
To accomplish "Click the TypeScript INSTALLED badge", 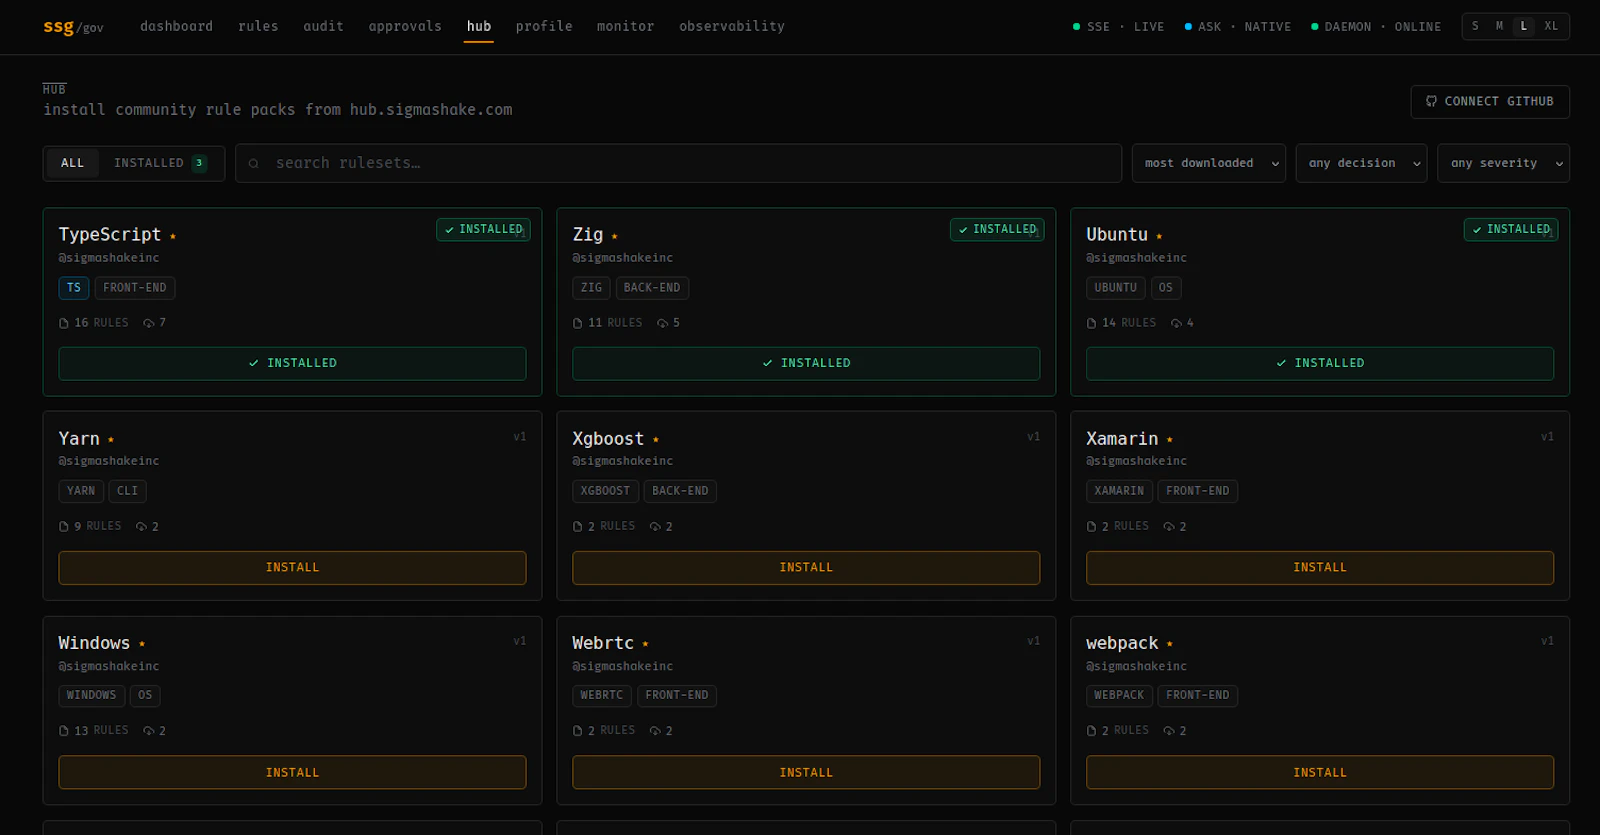I will pyautogui.click(x=483, y=230).
